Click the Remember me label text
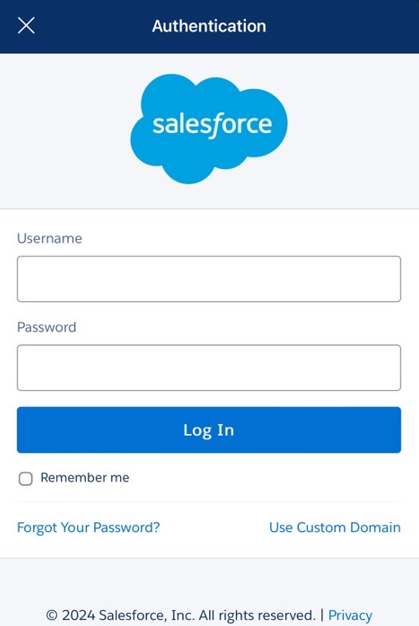This screenshot has width=419, height=626. 85,477
